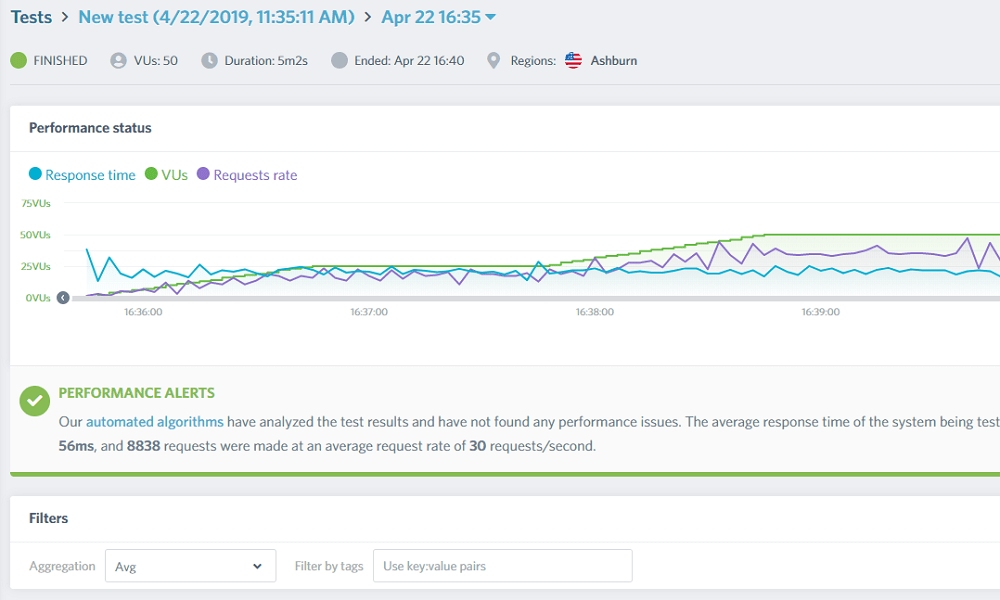Open New test (4/22/2019, 11:35:11 AM) breadcrumb
The image size is (1000, 600).
coord(216,17)
